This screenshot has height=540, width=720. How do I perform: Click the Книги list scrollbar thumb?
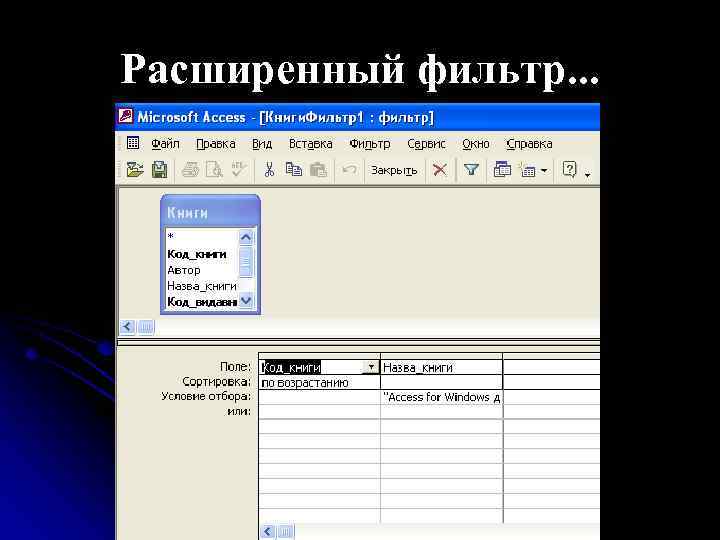[x=246, y=262]
